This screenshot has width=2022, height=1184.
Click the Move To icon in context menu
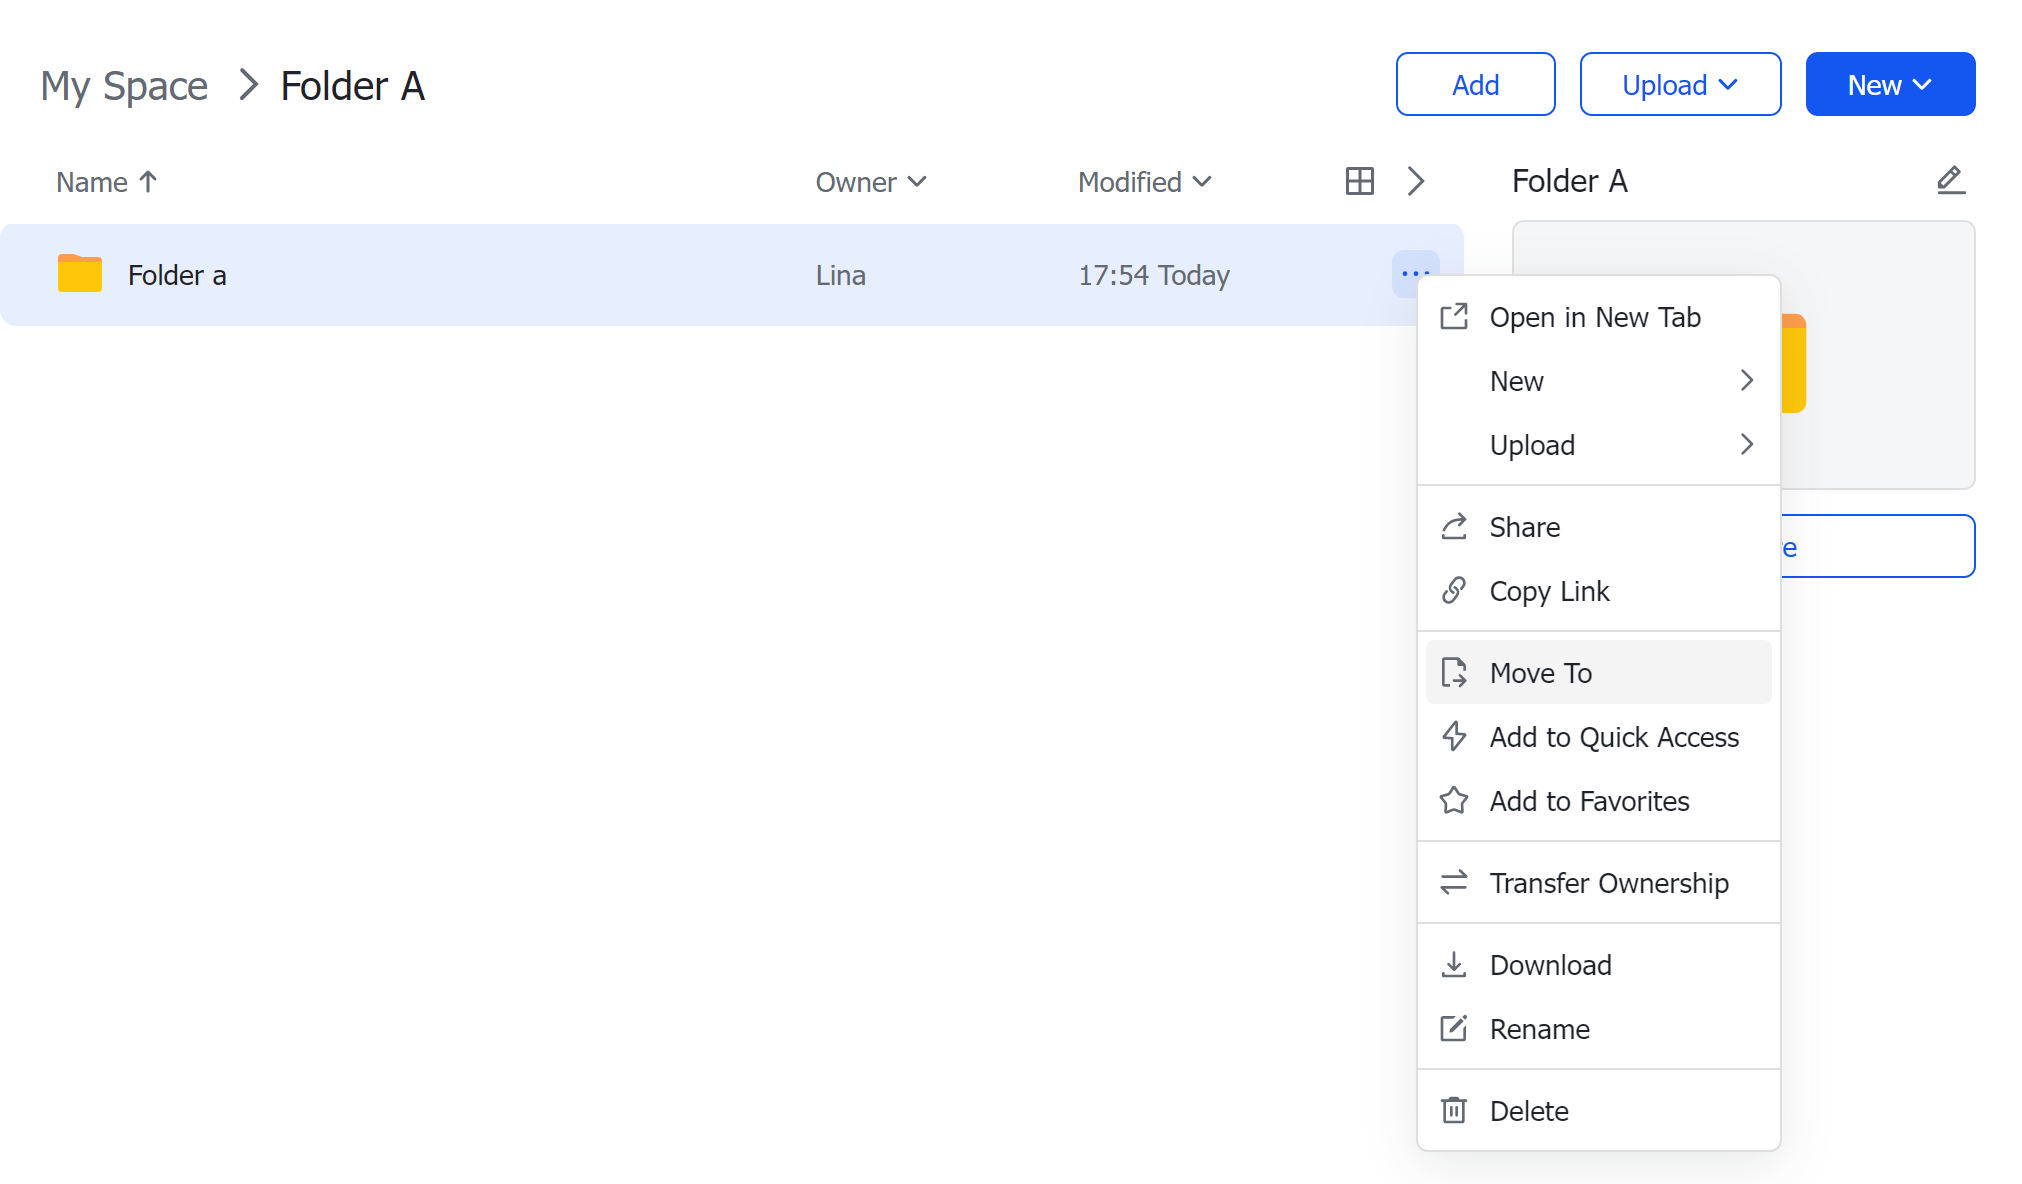1454,672
